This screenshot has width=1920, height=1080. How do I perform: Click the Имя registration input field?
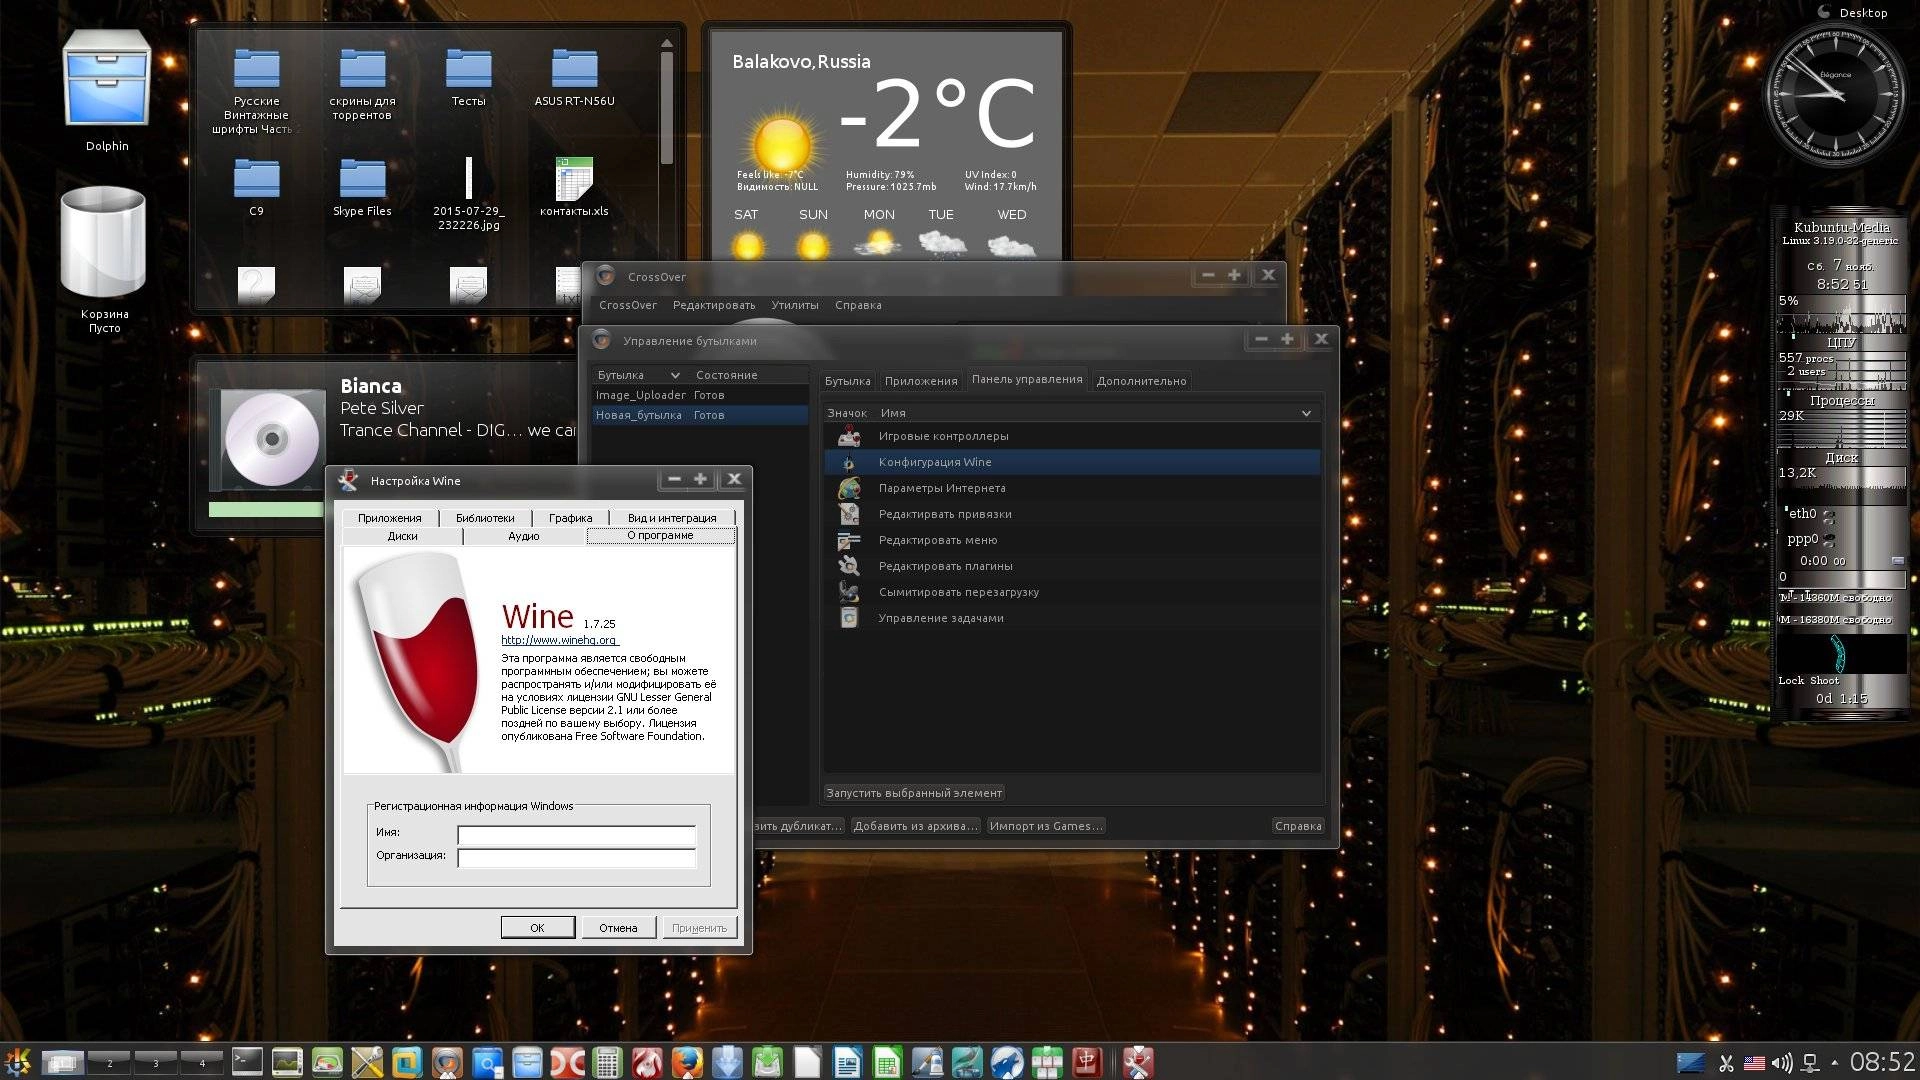pos(576,834)
